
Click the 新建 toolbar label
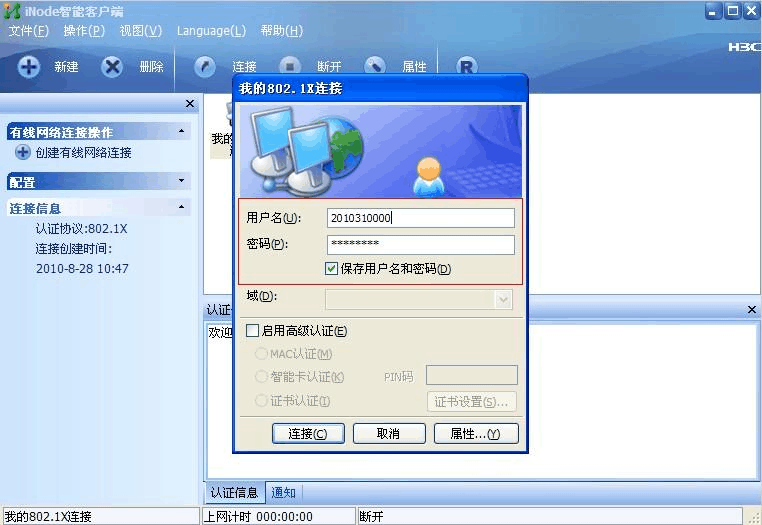[66, 67]
